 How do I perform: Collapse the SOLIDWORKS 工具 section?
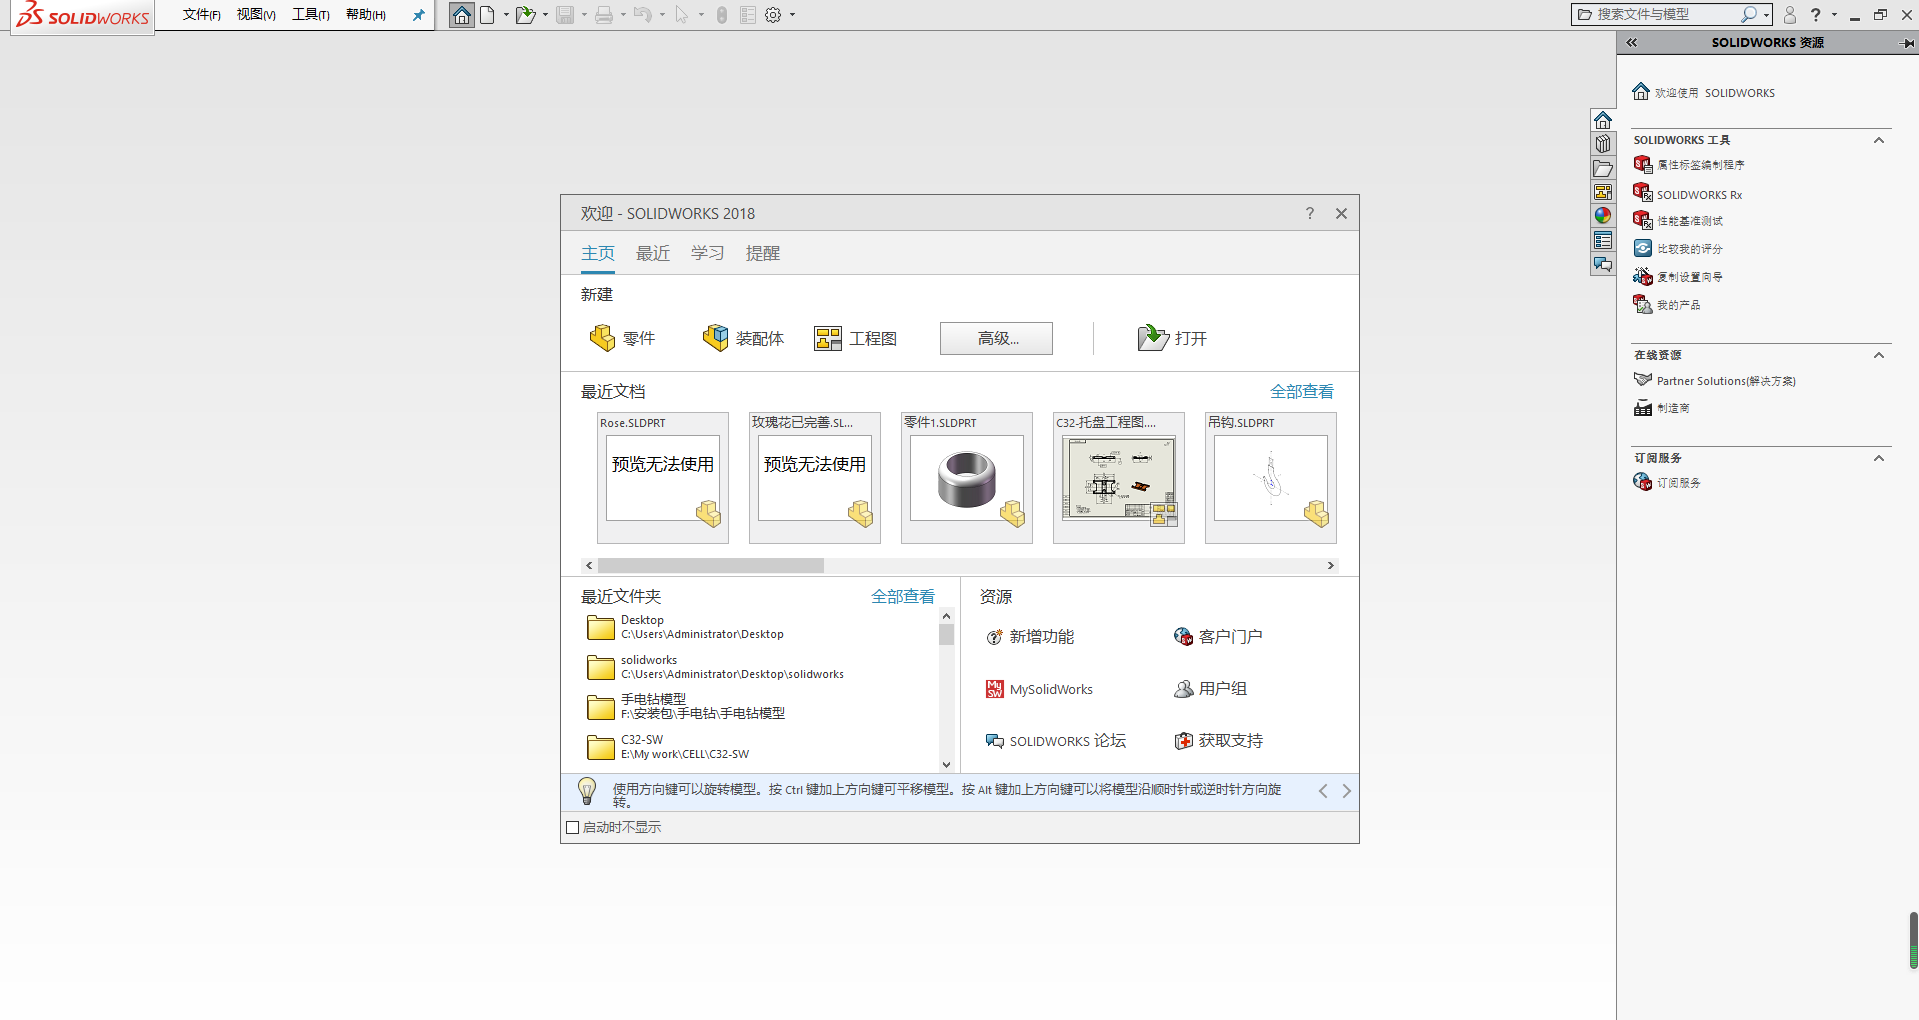[x=1878, y=140]
